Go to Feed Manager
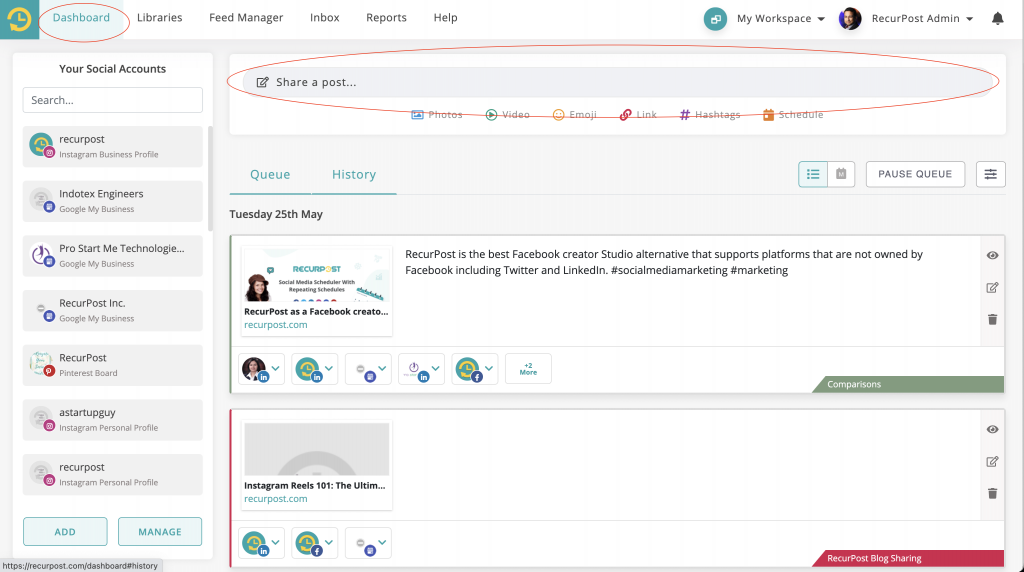1024x572 pixels. pos(246,18)
